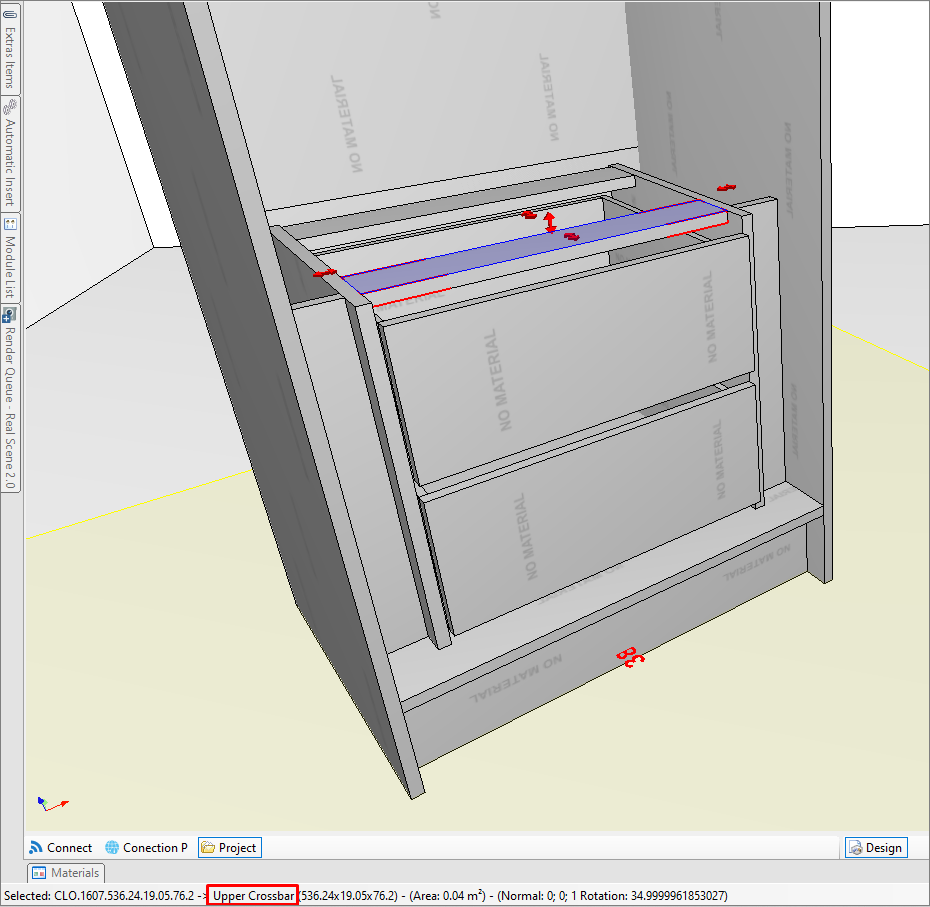
Task: Click the Conection P globe icon
Action: [x=112, y=848]
